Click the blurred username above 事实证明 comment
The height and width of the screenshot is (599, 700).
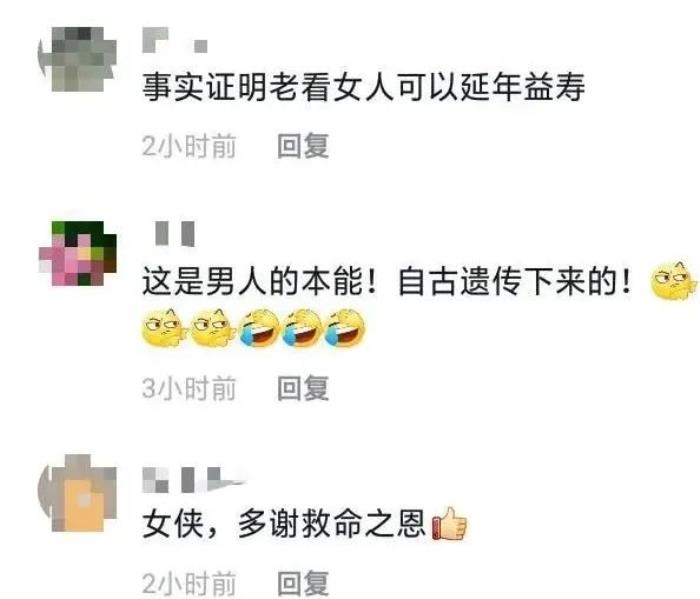[175, 40]
